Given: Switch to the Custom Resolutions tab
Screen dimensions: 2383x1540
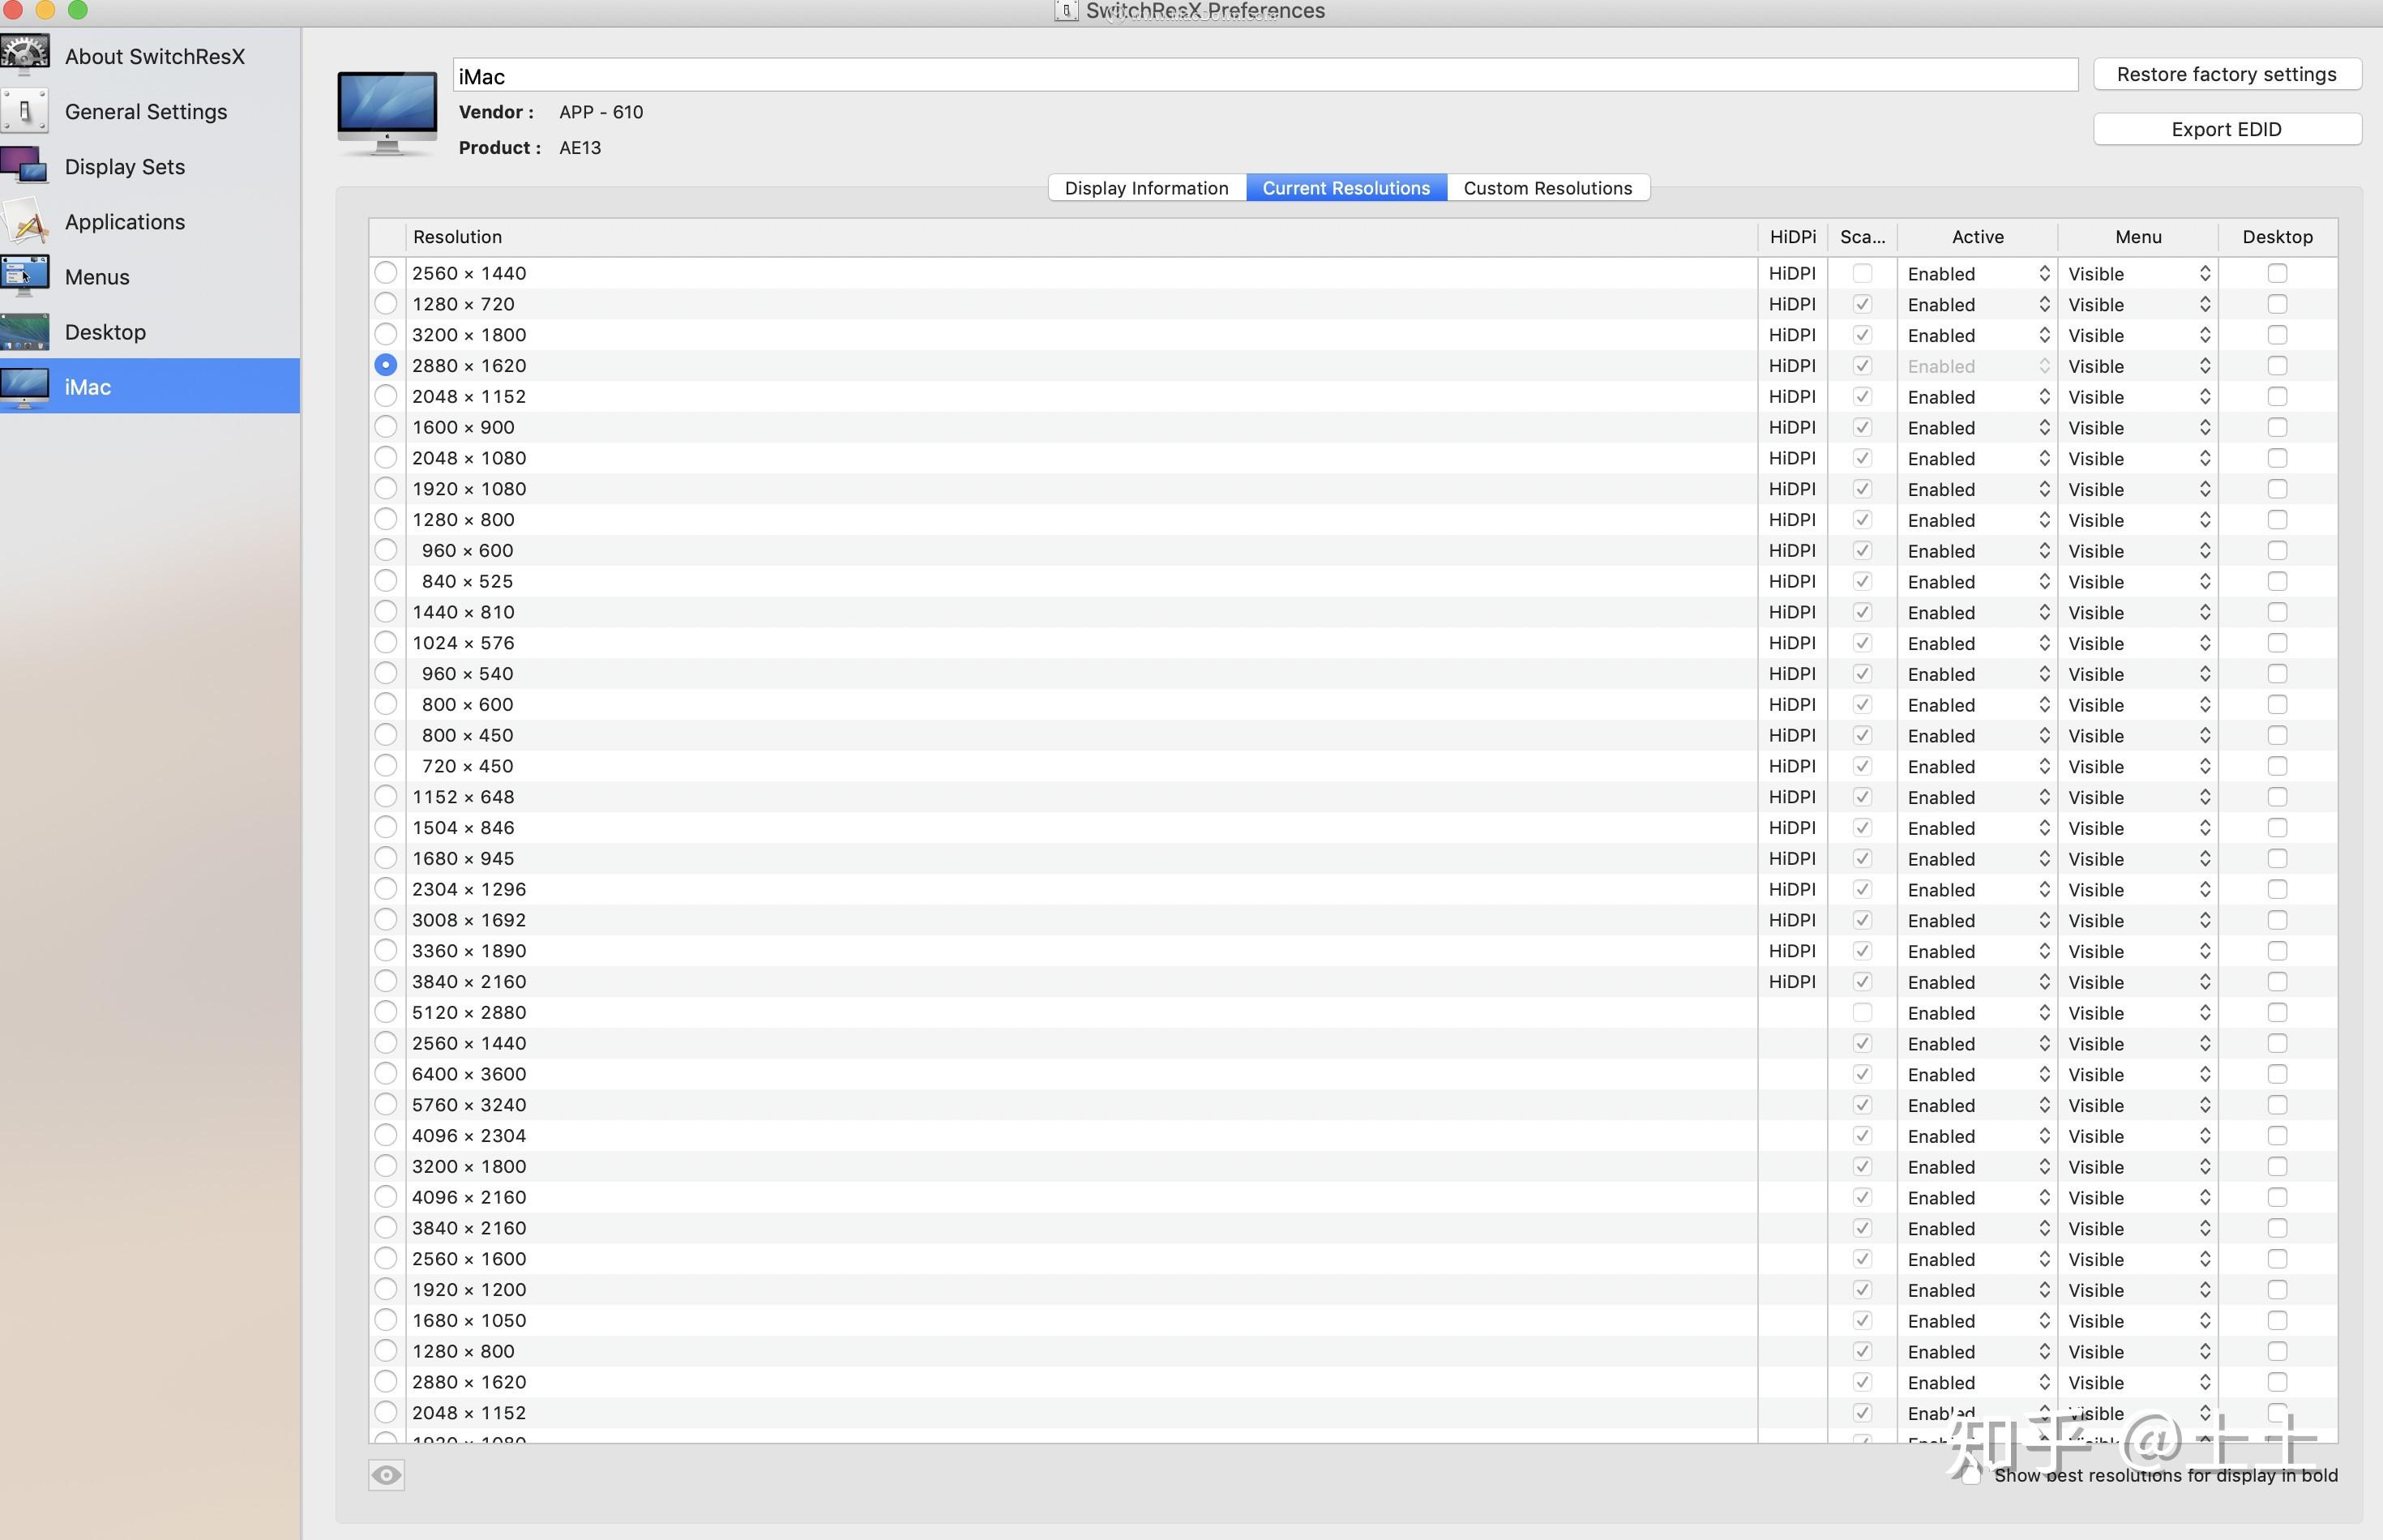Looking at the screenshot, I should [1547, 188].
